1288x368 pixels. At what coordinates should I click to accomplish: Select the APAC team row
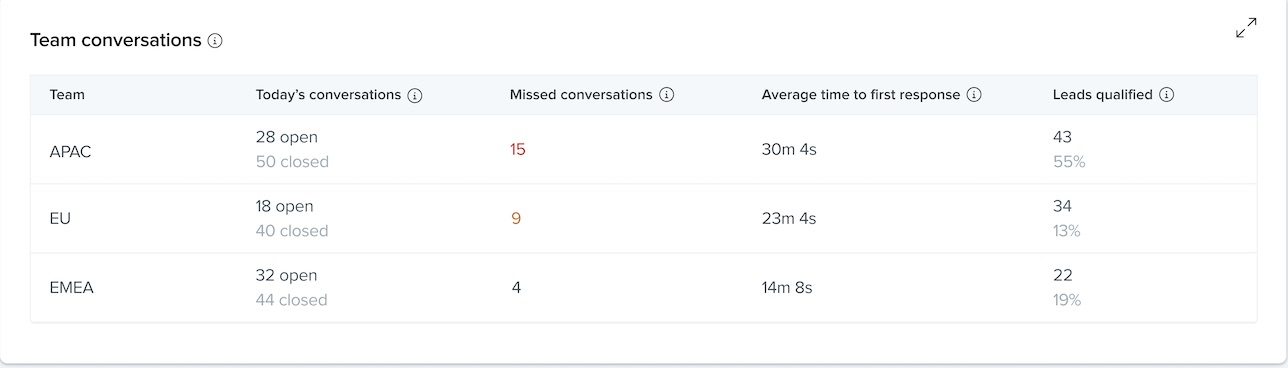pyautogui.click(x=643, y=150)
